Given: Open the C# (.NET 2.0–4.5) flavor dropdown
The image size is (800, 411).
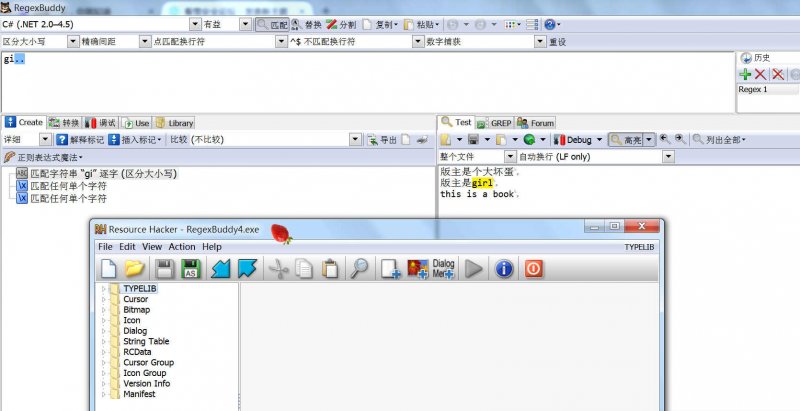Looking at the screenshot, I should (x=195, y=24).
